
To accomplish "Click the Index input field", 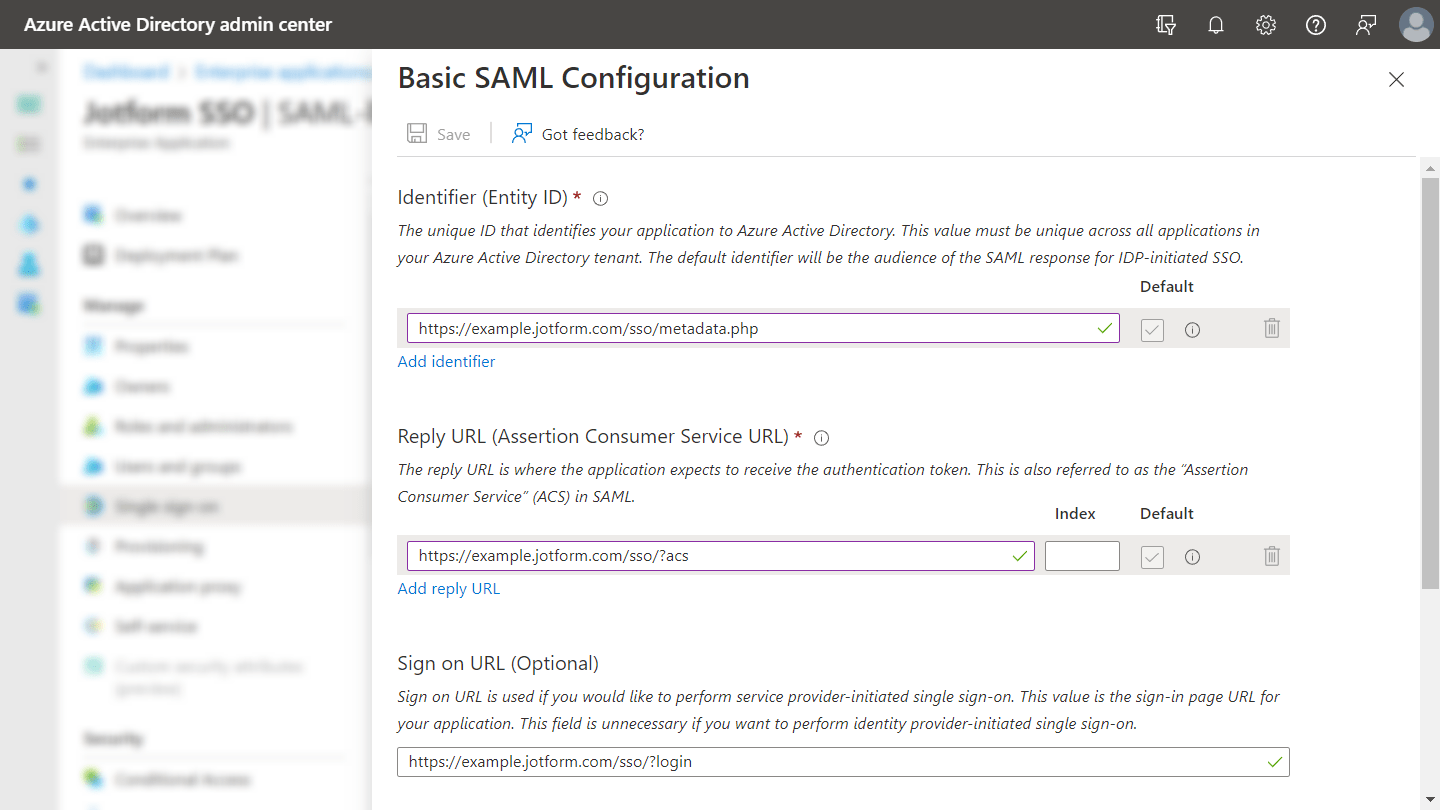I will (x=1082, y=556).
